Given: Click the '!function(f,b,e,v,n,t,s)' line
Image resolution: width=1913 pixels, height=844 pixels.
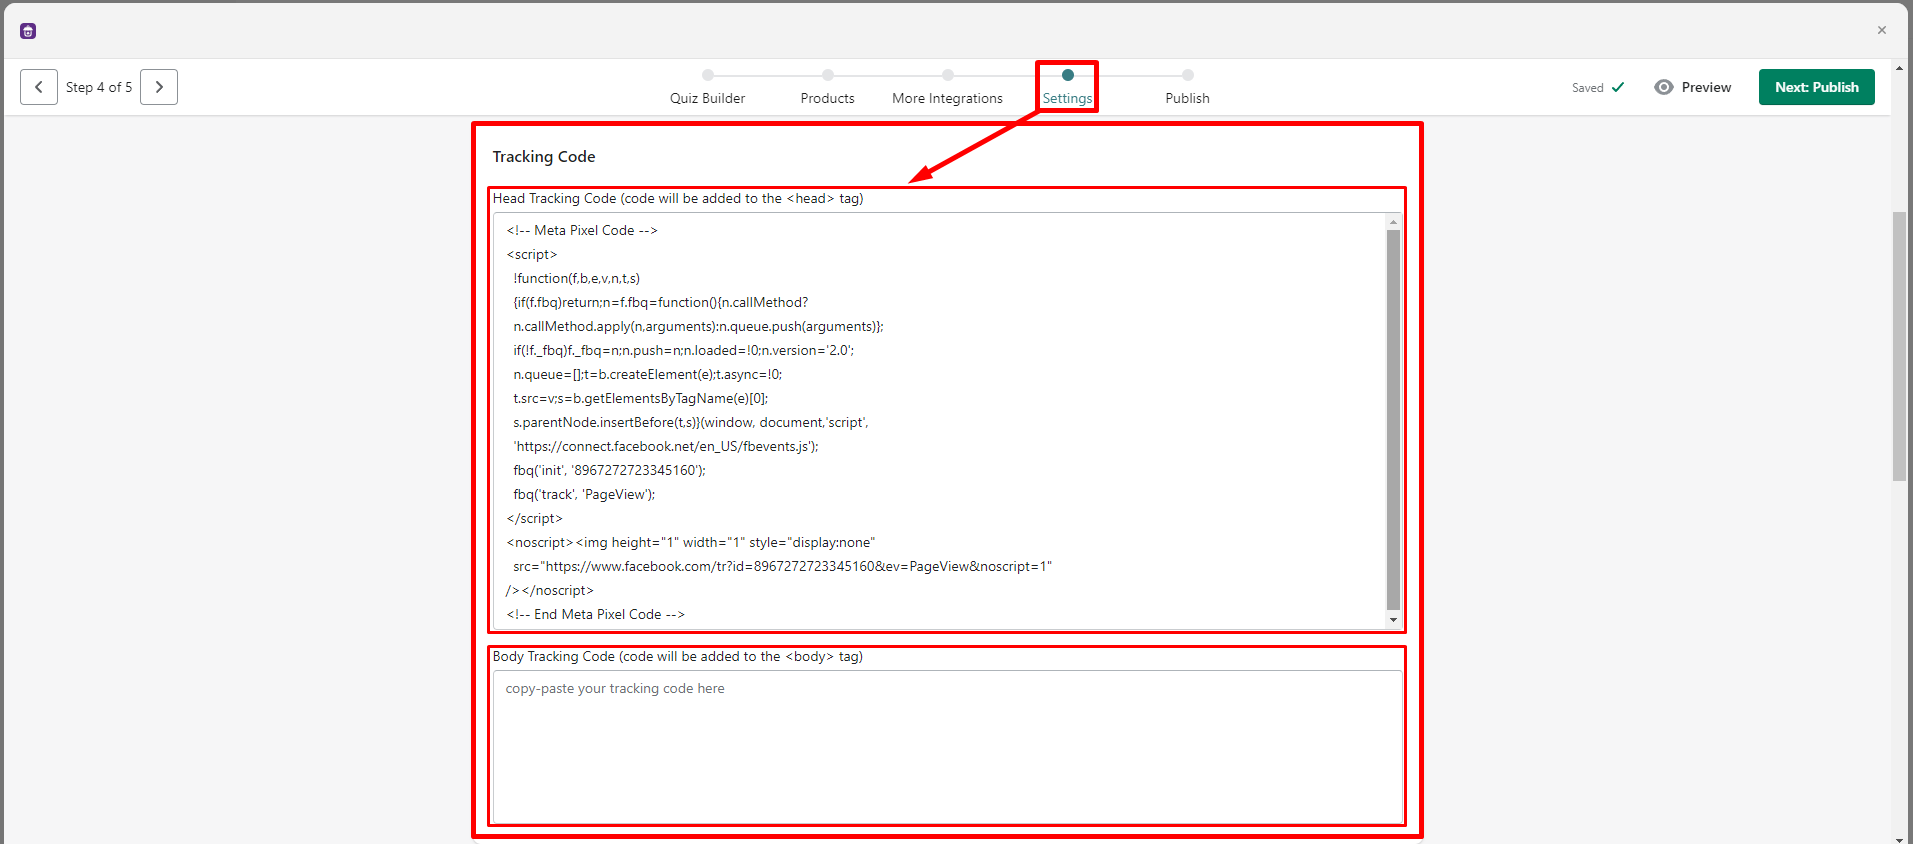Looking at the screenshot, I should click(576, 278).
